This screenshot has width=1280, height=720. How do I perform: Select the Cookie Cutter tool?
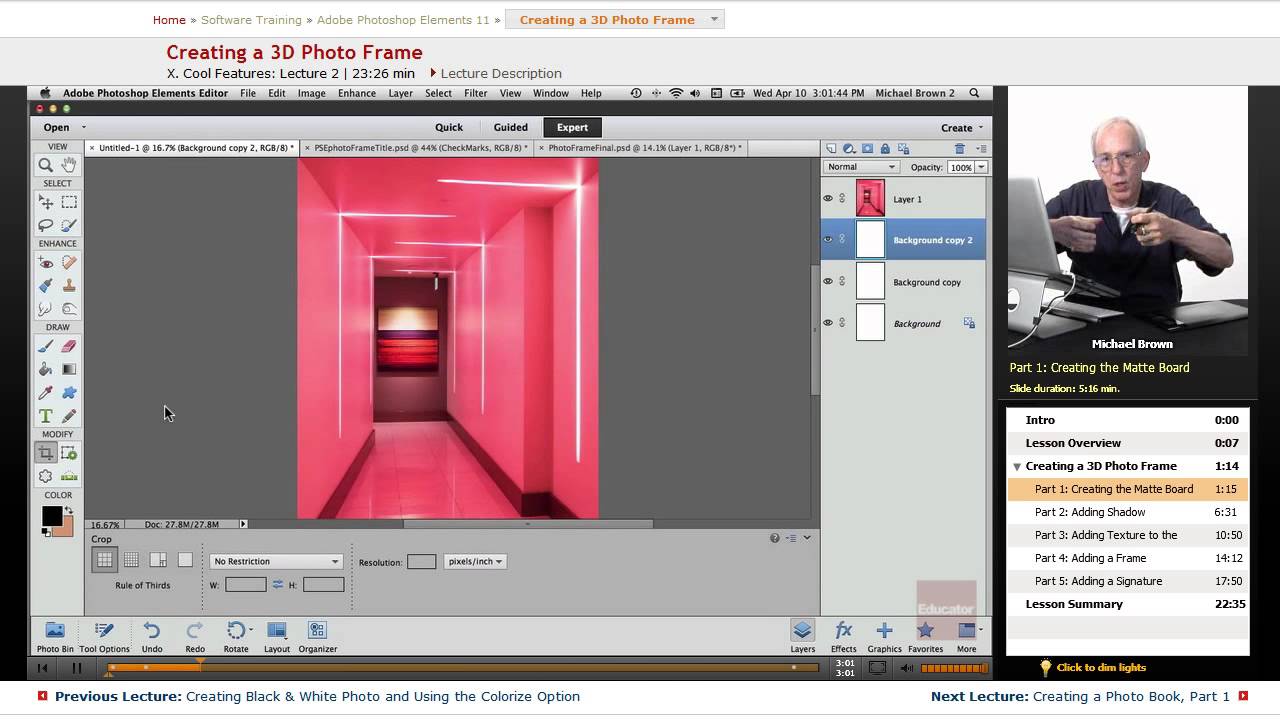click(46, 476)
